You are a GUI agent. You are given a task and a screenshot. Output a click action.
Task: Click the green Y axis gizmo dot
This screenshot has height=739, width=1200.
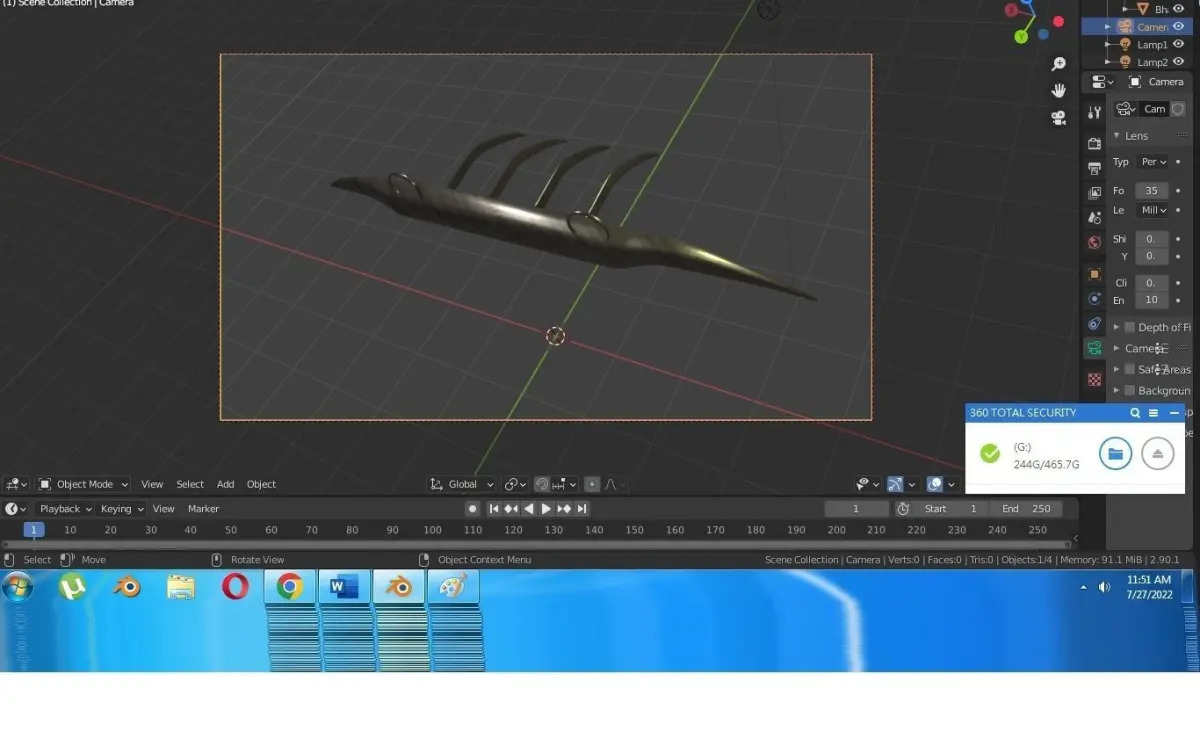click(x=1021, y=37)
